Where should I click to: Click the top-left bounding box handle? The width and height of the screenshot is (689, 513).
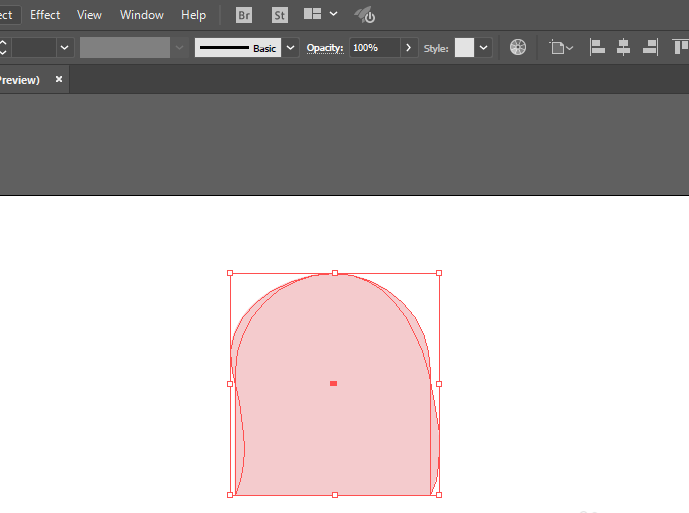(x=230, y=273)
